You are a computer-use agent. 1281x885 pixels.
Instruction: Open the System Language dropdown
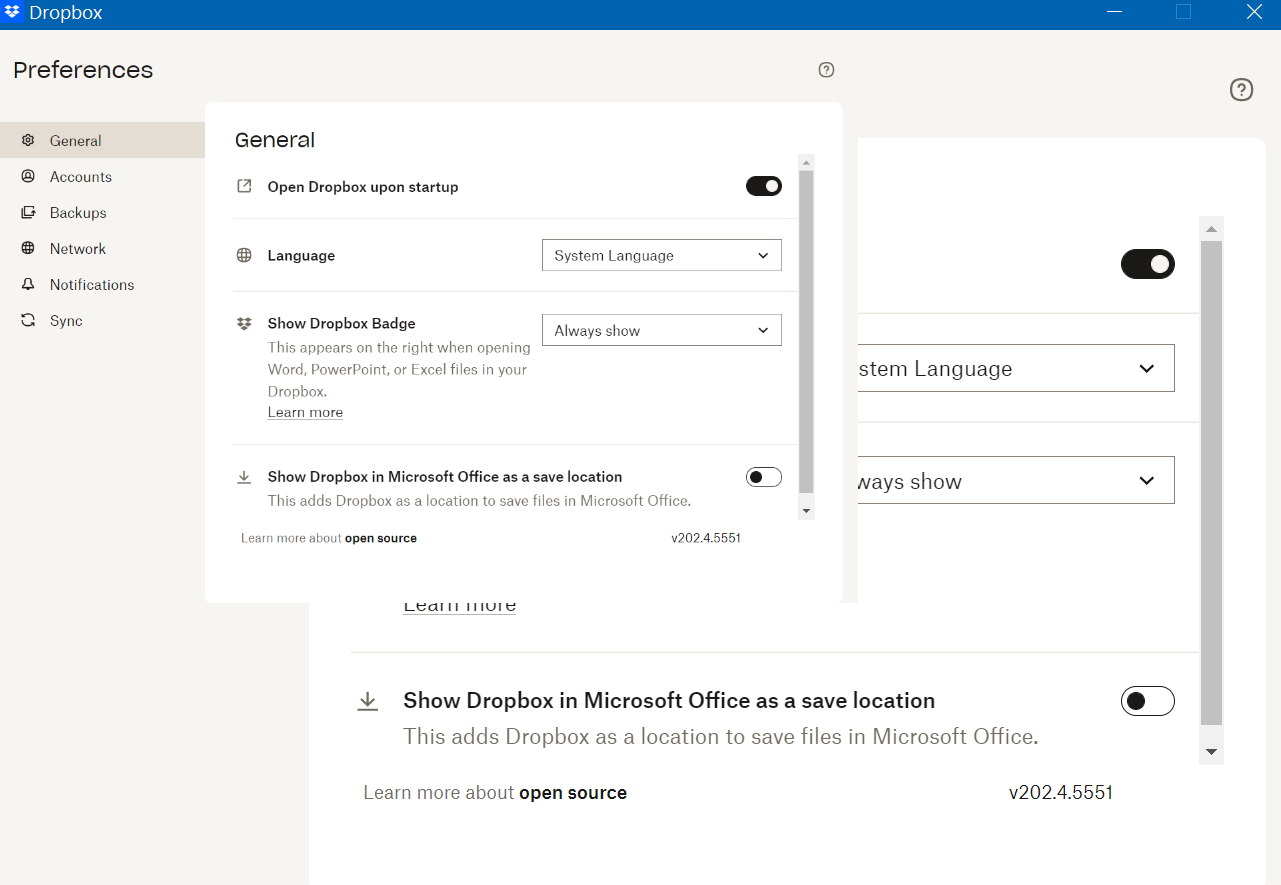pos(662,255)
